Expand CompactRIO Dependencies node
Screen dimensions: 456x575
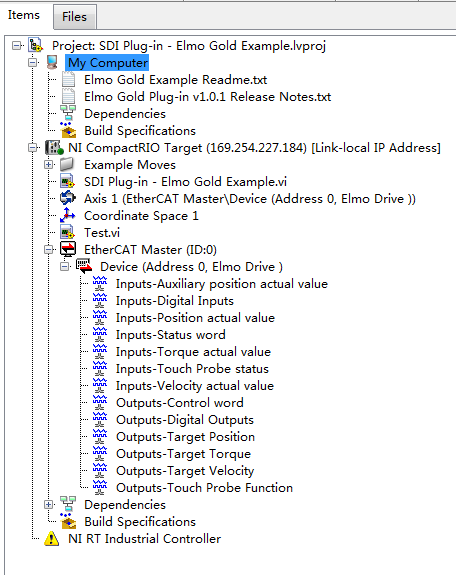(48, 505)
